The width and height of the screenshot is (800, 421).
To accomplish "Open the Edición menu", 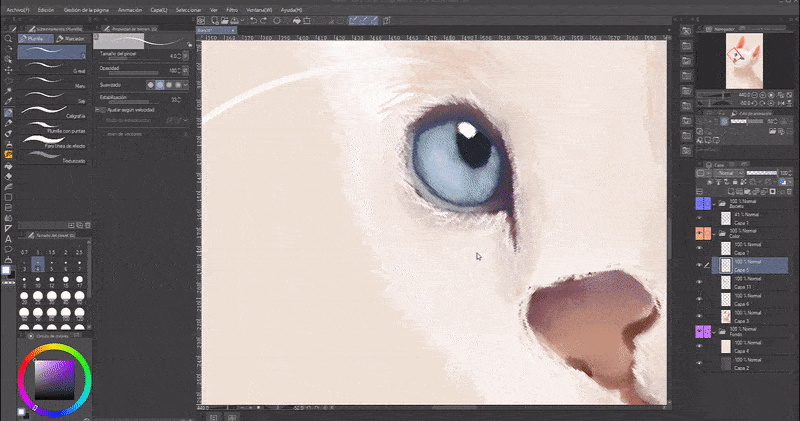I will tap(45, 10).
